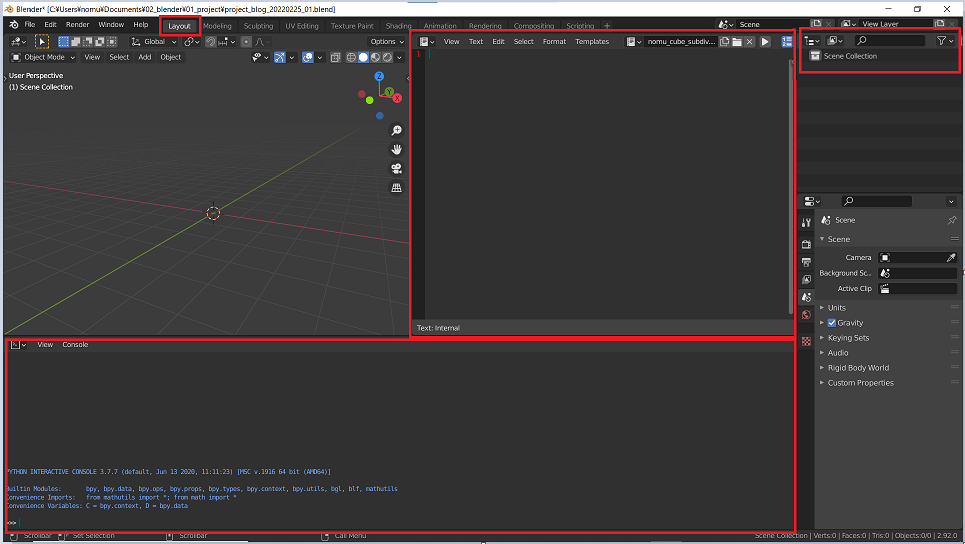Screen dimensions: 965x544
Task: Click the properties editor search field
Action: coord(876,201)
